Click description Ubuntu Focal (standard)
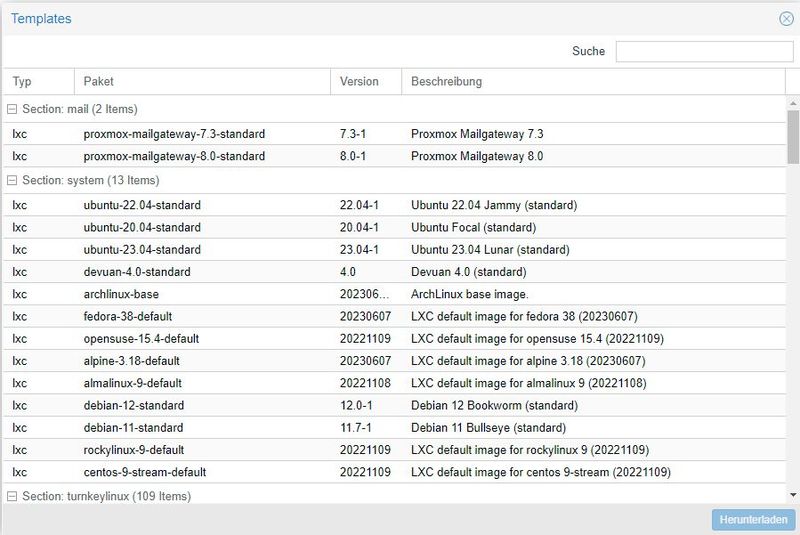This screenshot has width=800, height=535. [473, 227]
